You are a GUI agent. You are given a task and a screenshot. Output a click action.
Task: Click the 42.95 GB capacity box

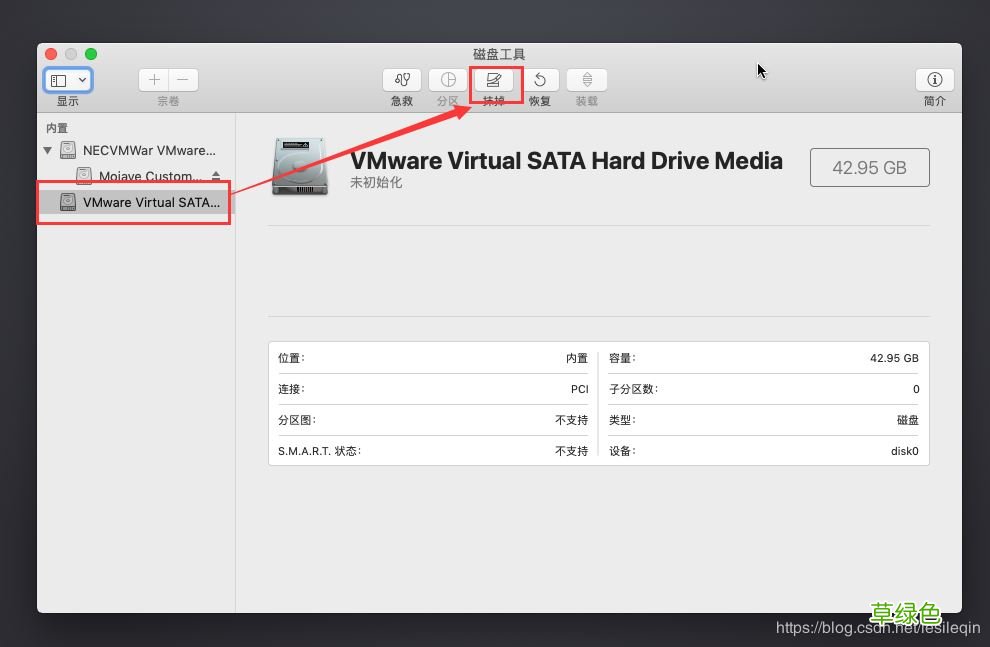869,167
